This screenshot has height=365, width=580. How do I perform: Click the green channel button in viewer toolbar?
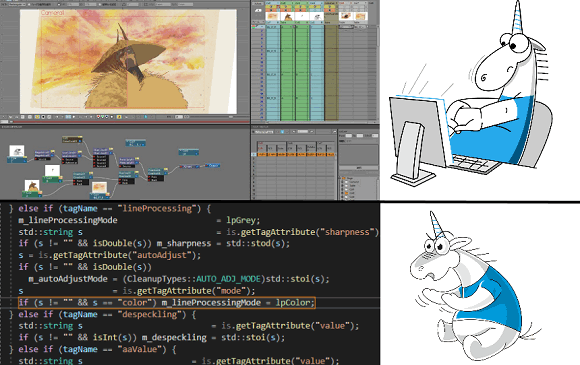102,117
